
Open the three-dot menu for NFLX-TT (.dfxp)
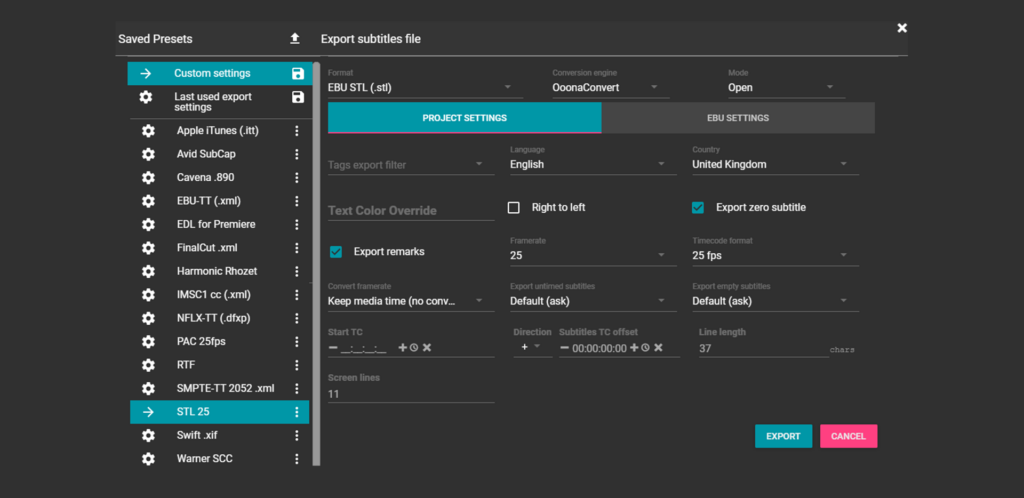pos(296,319)
